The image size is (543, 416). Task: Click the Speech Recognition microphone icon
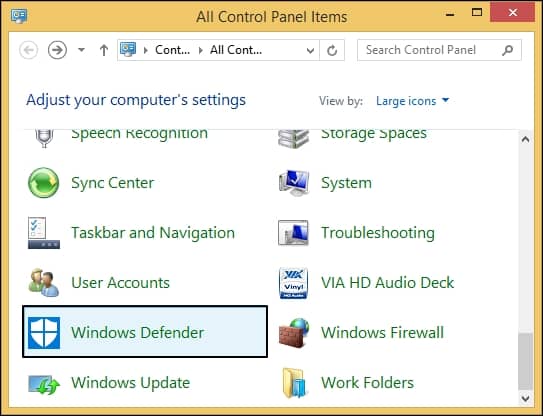[x=44, y=139]
